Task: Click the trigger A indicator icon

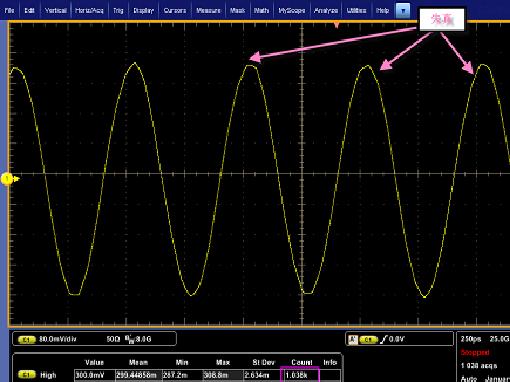Action: click(x=352, y=339)
